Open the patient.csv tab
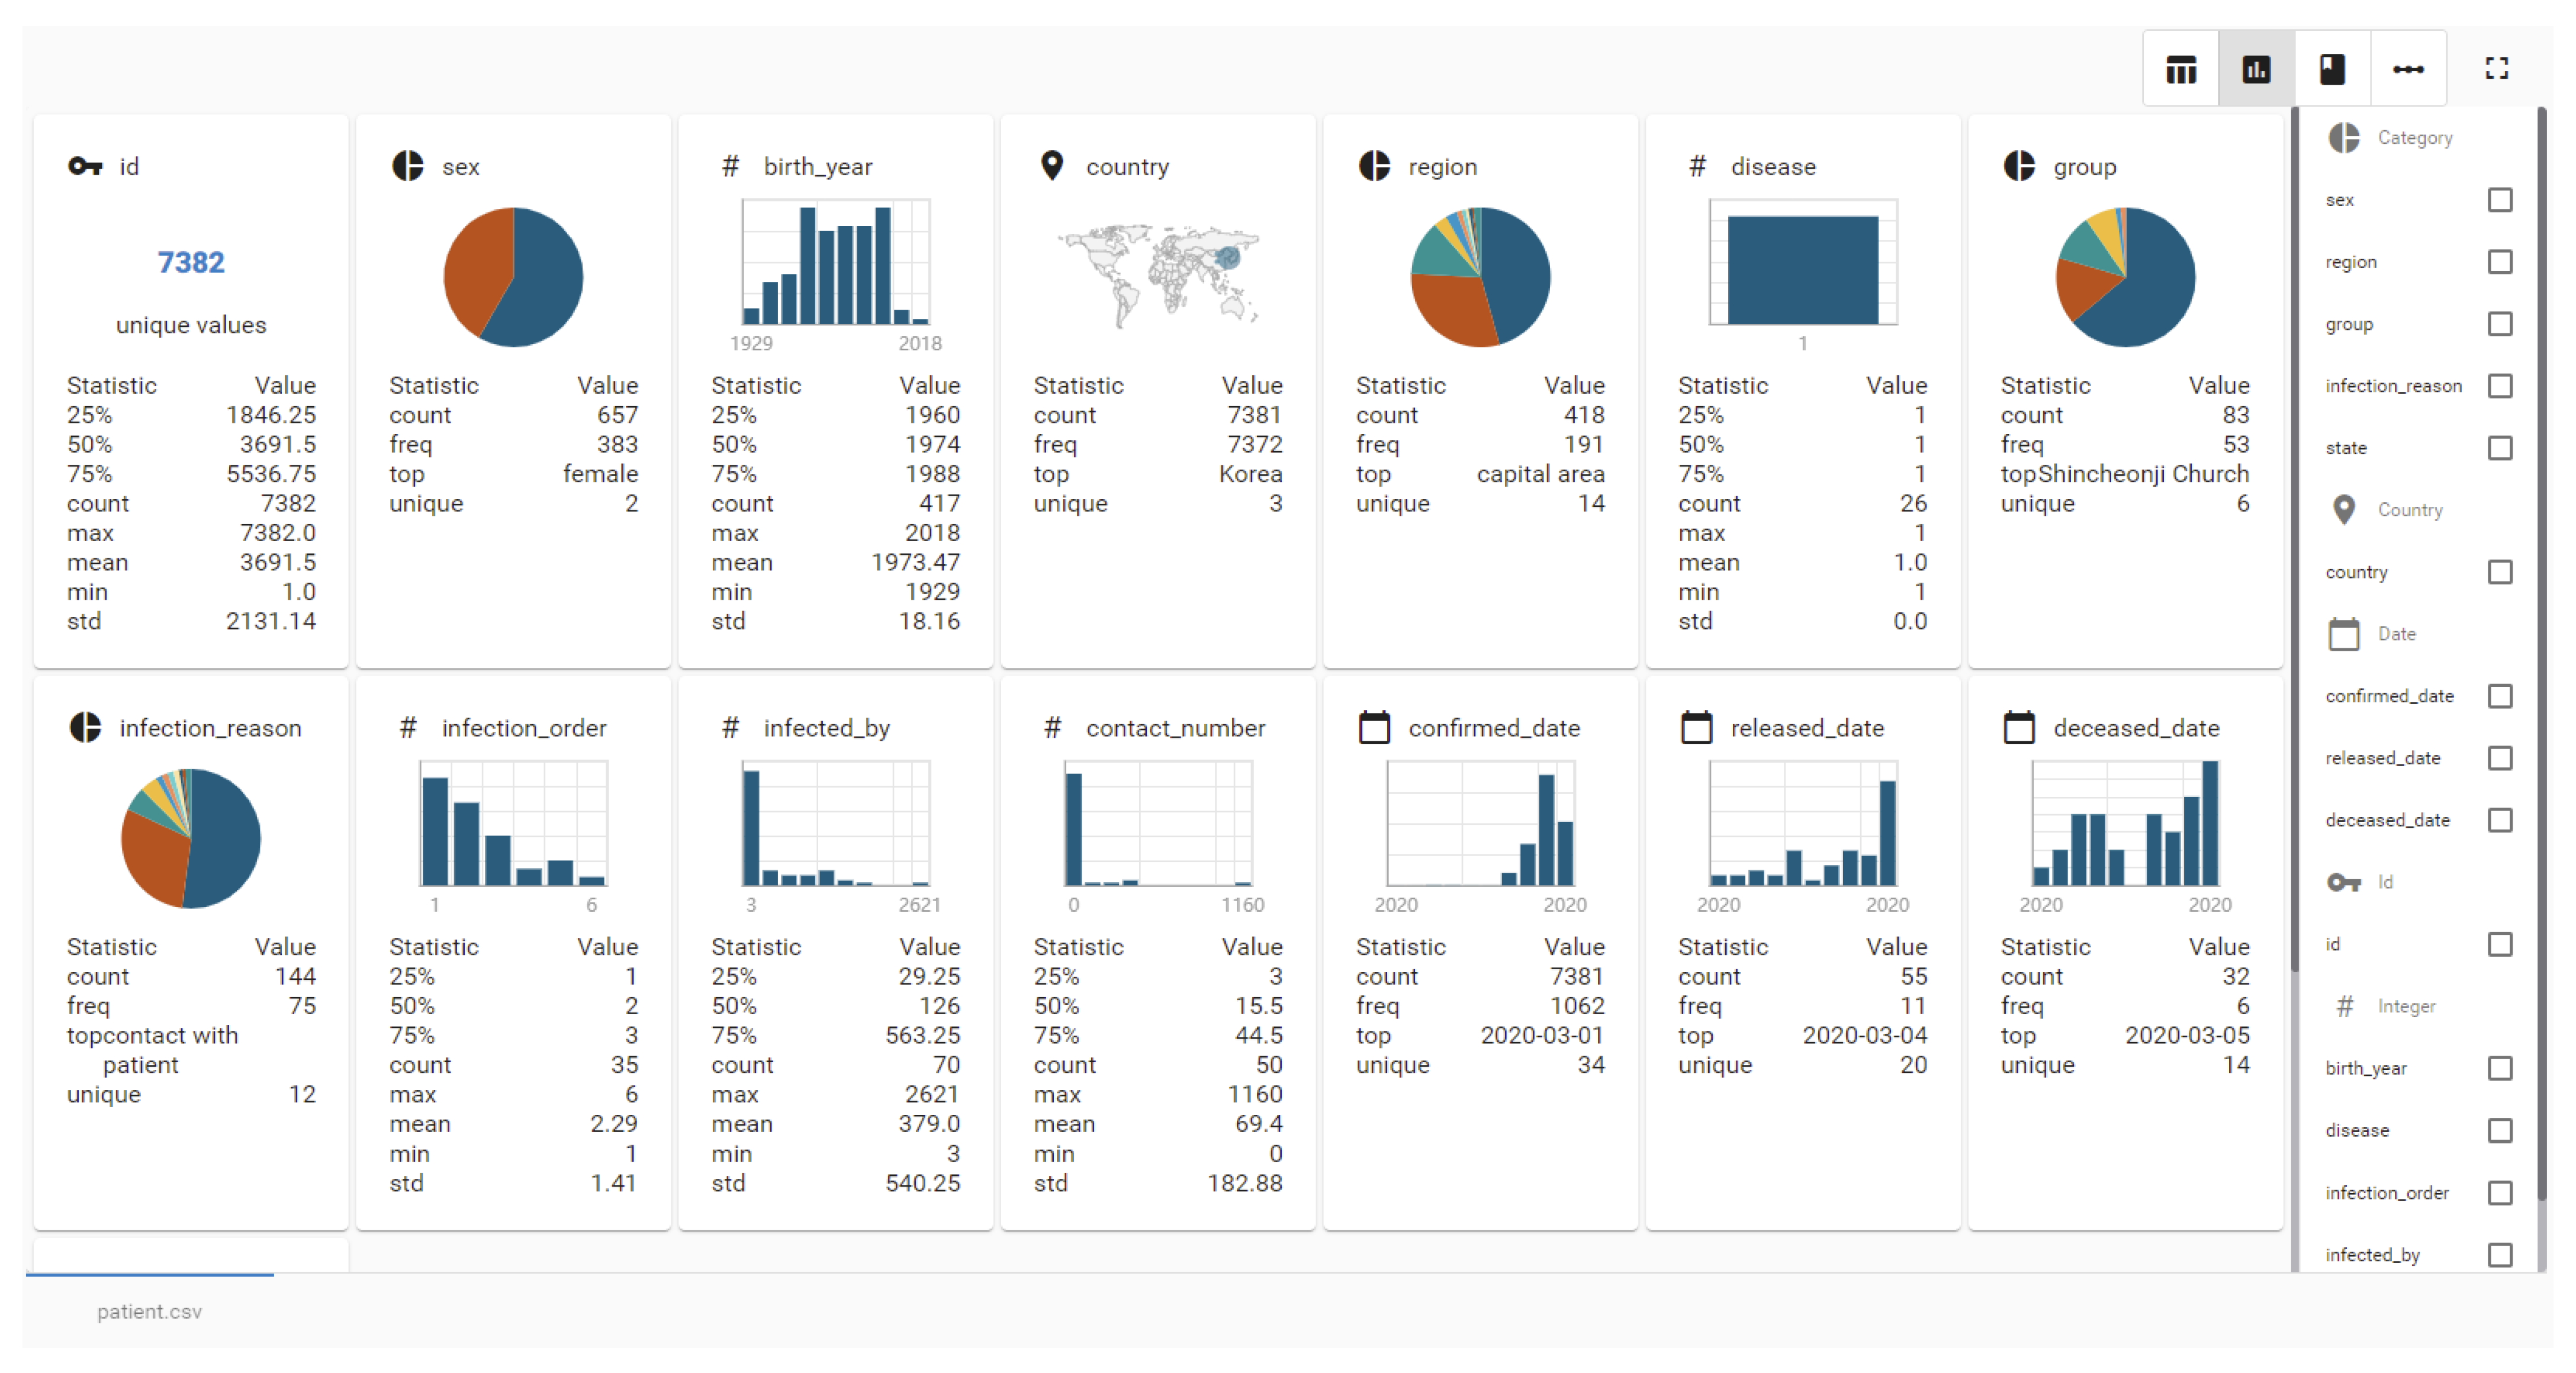The image size is (2576, 1373). tap(149, 1311)
